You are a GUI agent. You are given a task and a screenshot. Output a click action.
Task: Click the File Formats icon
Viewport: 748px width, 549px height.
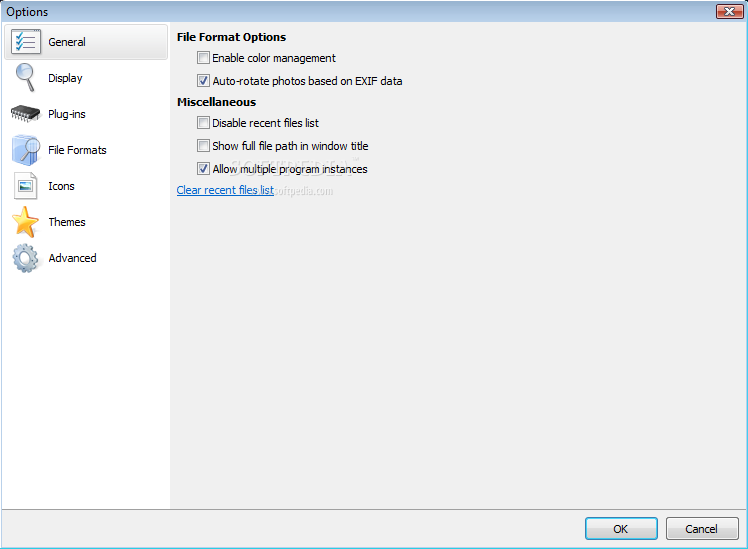[26, 150]
